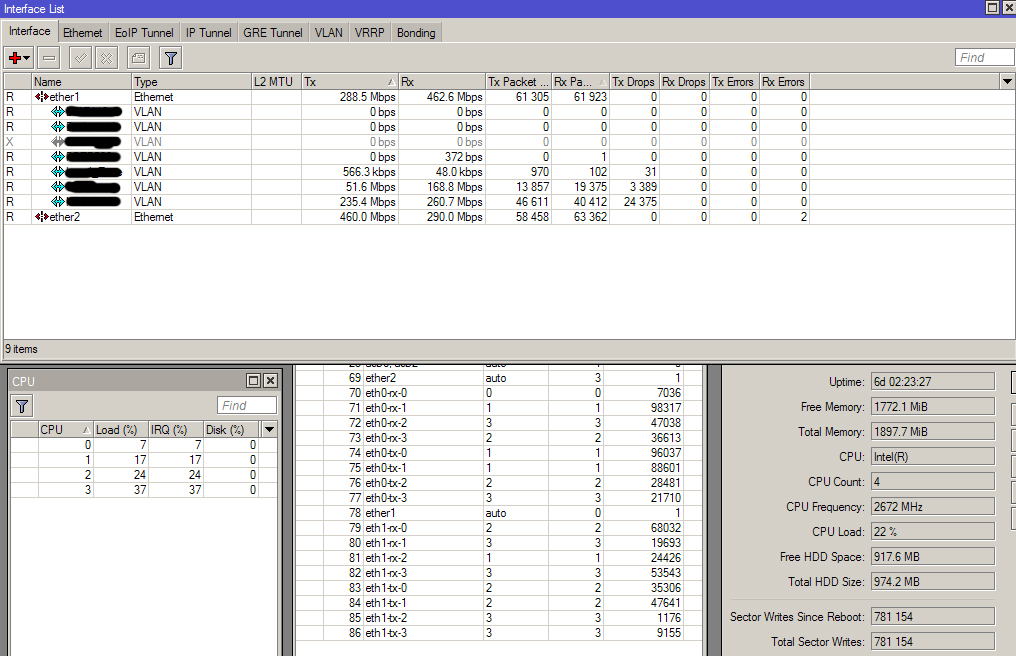Click the checkmark Enable button in the toolbar

81,58
